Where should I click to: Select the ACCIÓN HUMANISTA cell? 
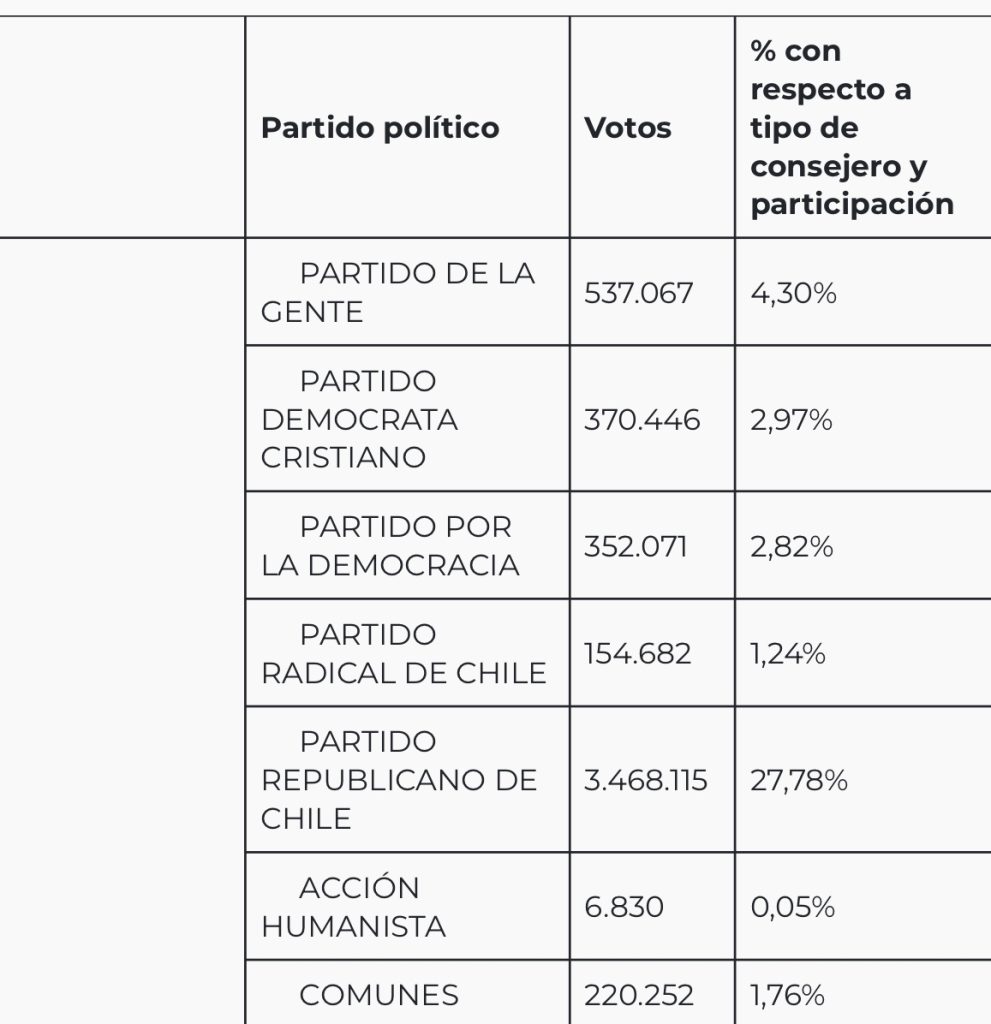tap(407, 906)
